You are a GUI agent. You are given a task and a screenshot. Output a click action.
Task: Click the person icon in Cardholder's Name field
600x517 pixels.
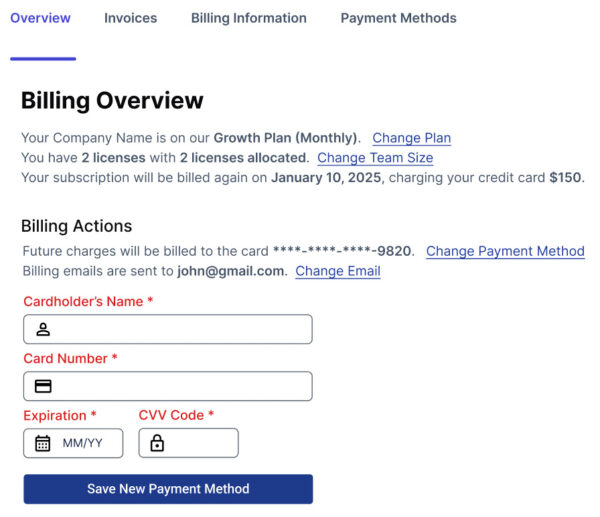pyautogui.click(x=43, y=329)
